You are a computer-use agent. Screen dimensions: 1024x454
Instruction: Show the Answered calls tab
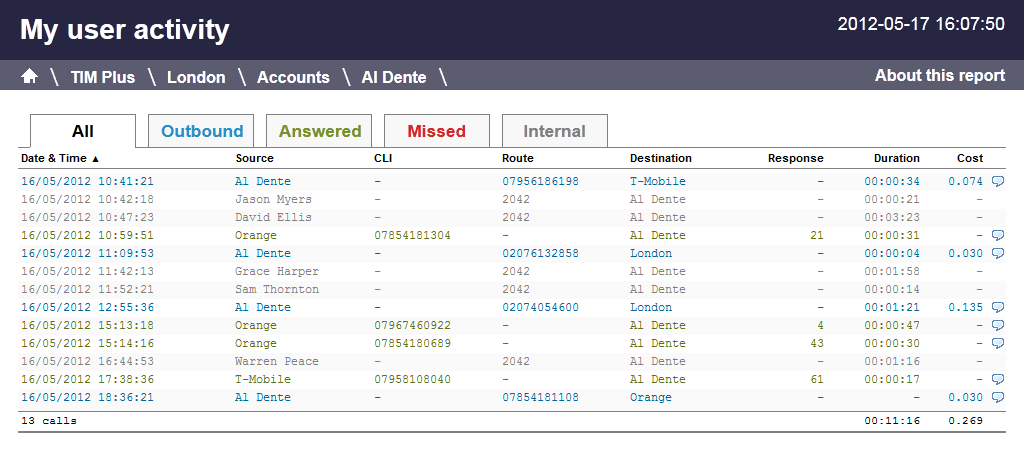[x=320, y=131]
